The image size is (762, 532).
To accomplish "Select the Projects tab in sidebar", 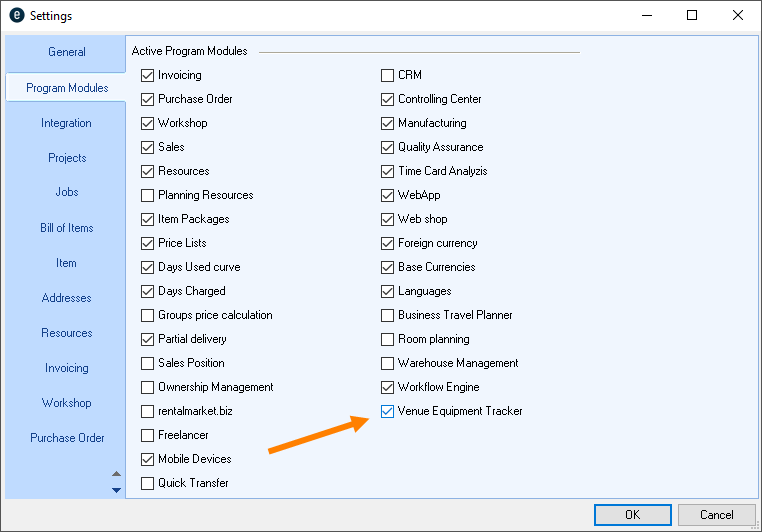I will tap(67, 158).
